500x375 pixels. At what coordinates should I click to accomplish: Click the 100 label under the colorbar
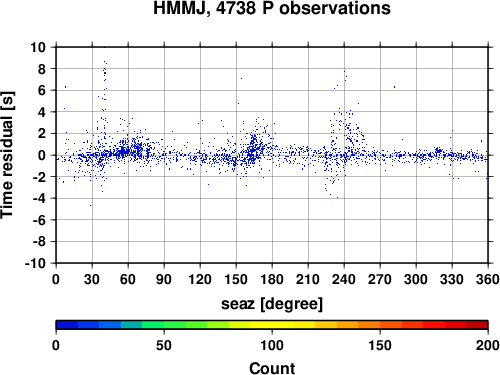click(272, 345)
